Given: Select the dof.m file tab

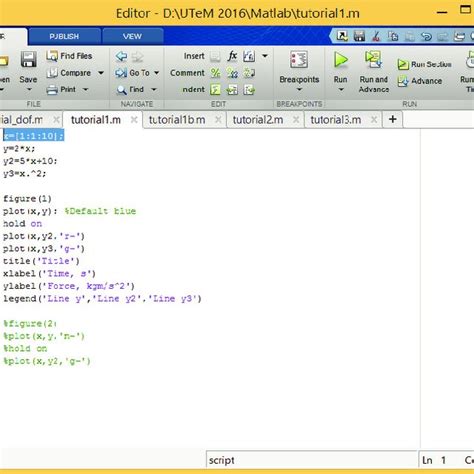Looking at the screenshot, I should [x=21, y=120].
